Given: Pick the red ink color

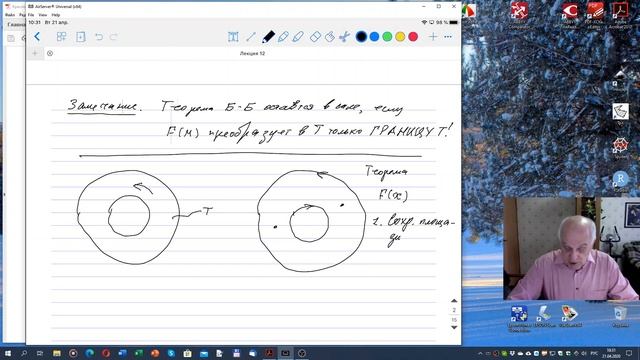Looking at the screenshot, I should [x=413, y=37].
